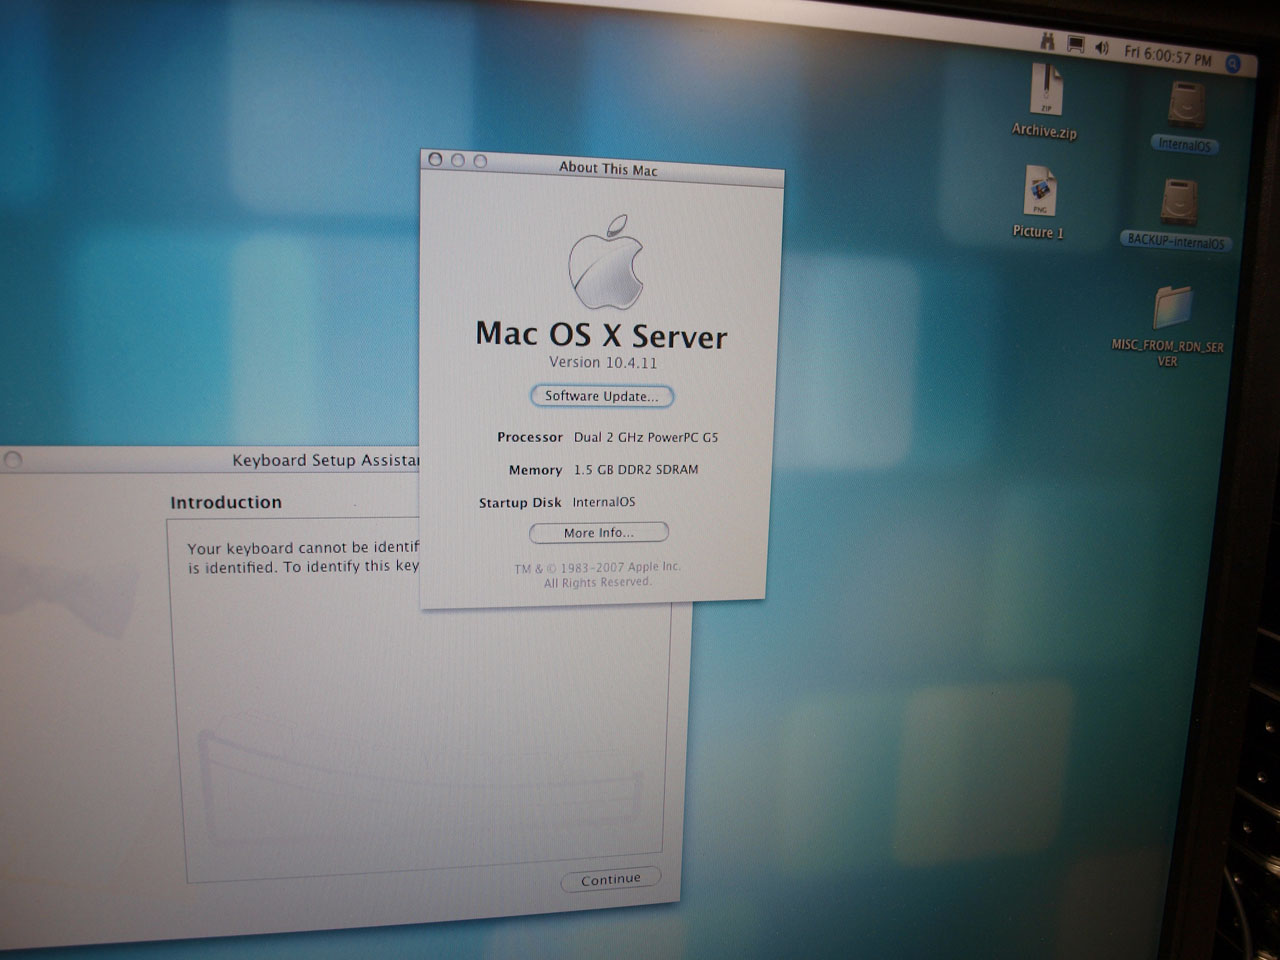Minimize the About This Mac window

point(458,160)
